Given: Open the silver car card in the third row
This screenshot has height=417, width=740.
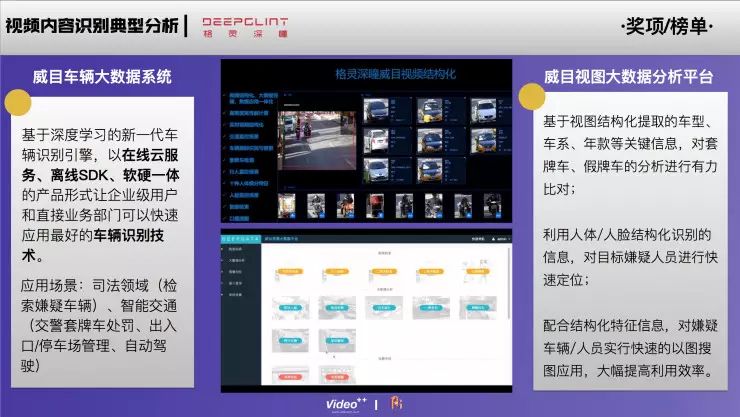Looking at the screenshot, I should 387,170.
